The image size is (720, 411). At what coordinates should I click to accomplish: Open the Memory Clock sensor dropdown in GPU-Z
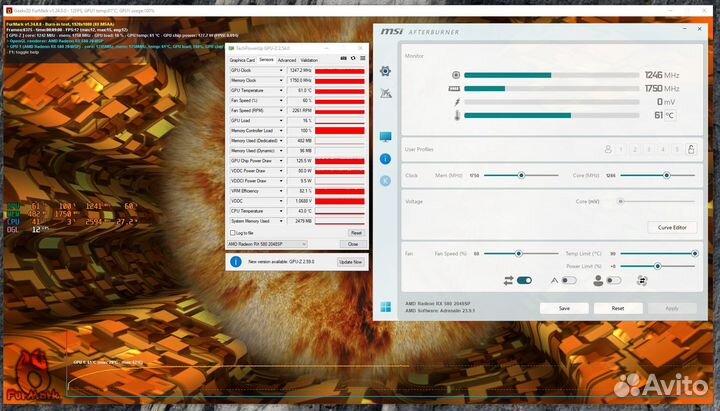(x=281, y=80)
